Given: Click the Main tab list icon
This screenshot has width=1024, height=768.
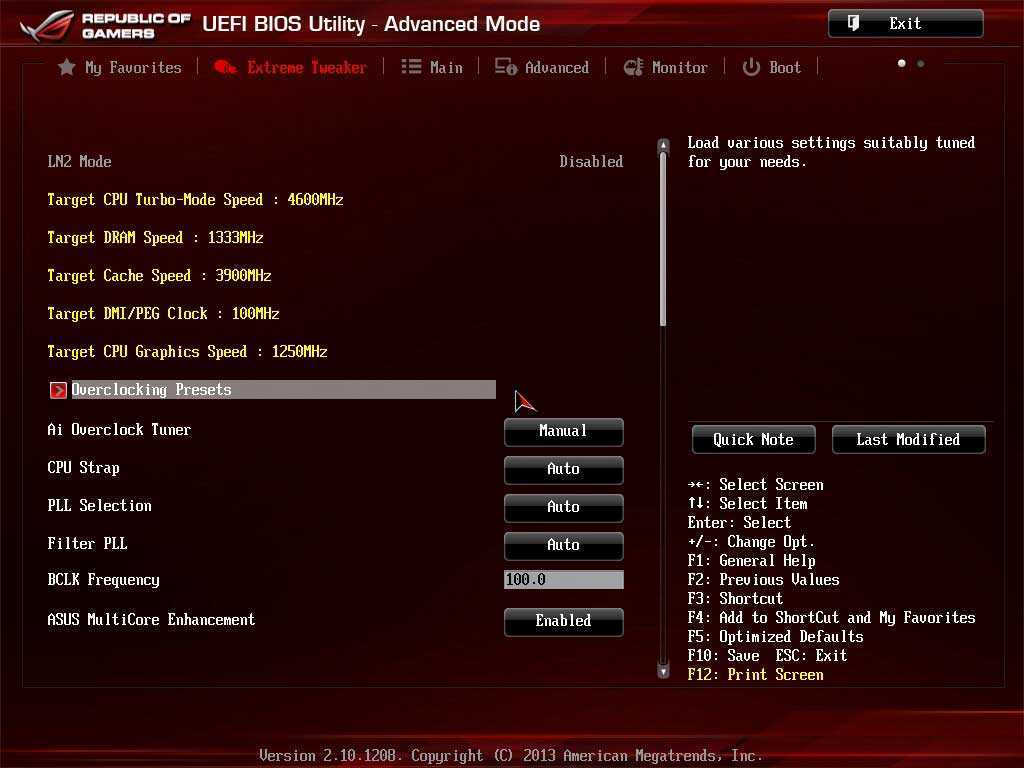Looking at the screenshot, I should (x=411, y=67).
